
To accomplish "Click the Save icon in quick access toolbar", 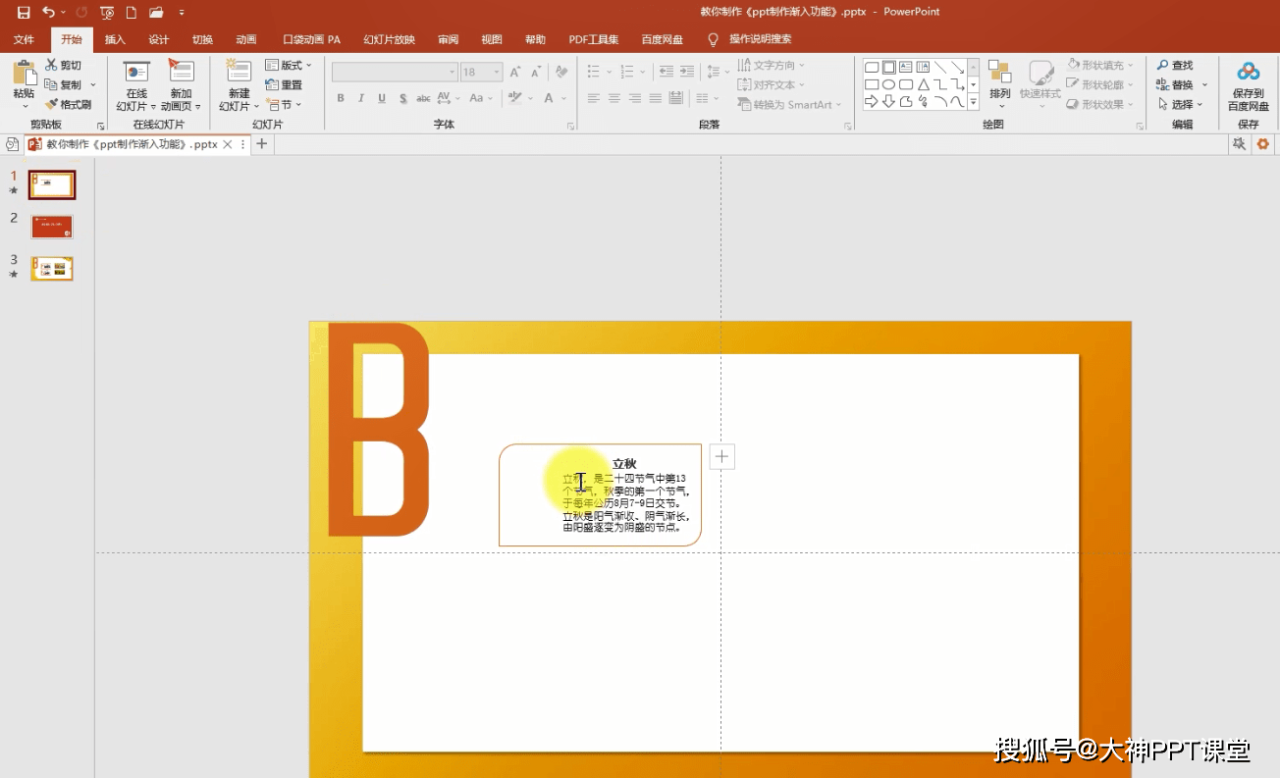I will point(23,12).
